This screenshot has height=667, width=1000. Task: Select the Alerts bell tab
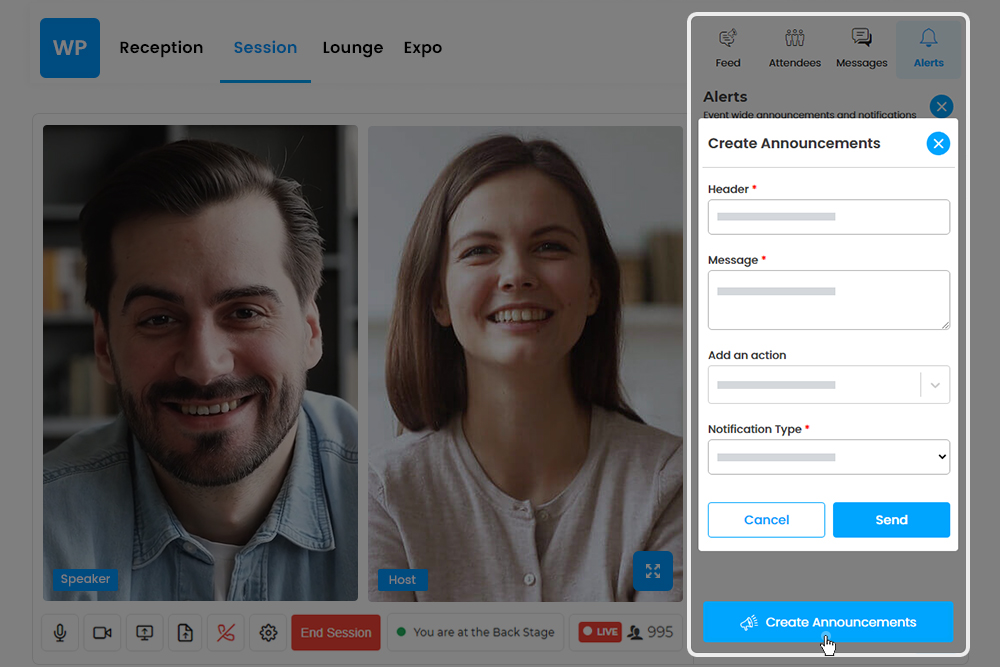point(928,48)
